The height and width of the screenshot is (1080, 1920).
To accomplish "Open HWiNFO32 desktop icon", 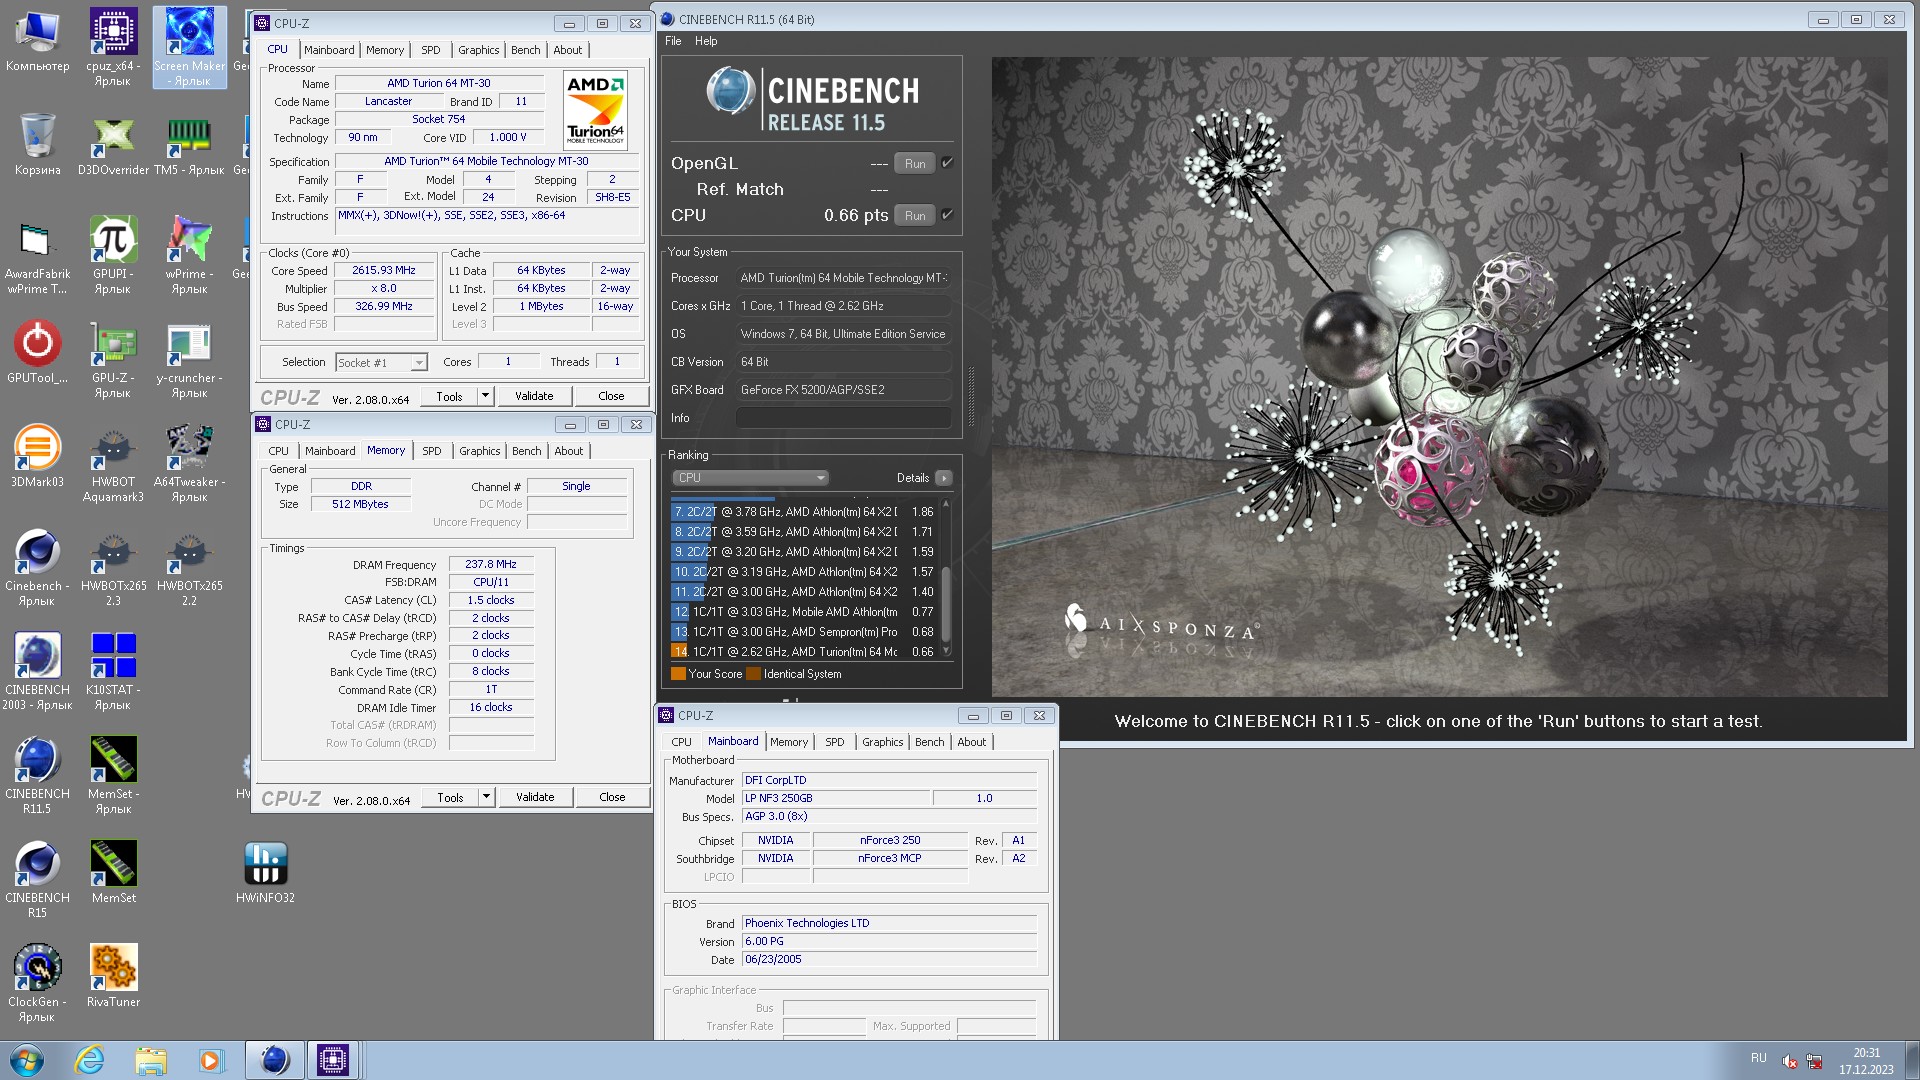I will pyautogui.click(x=265, y=872).
